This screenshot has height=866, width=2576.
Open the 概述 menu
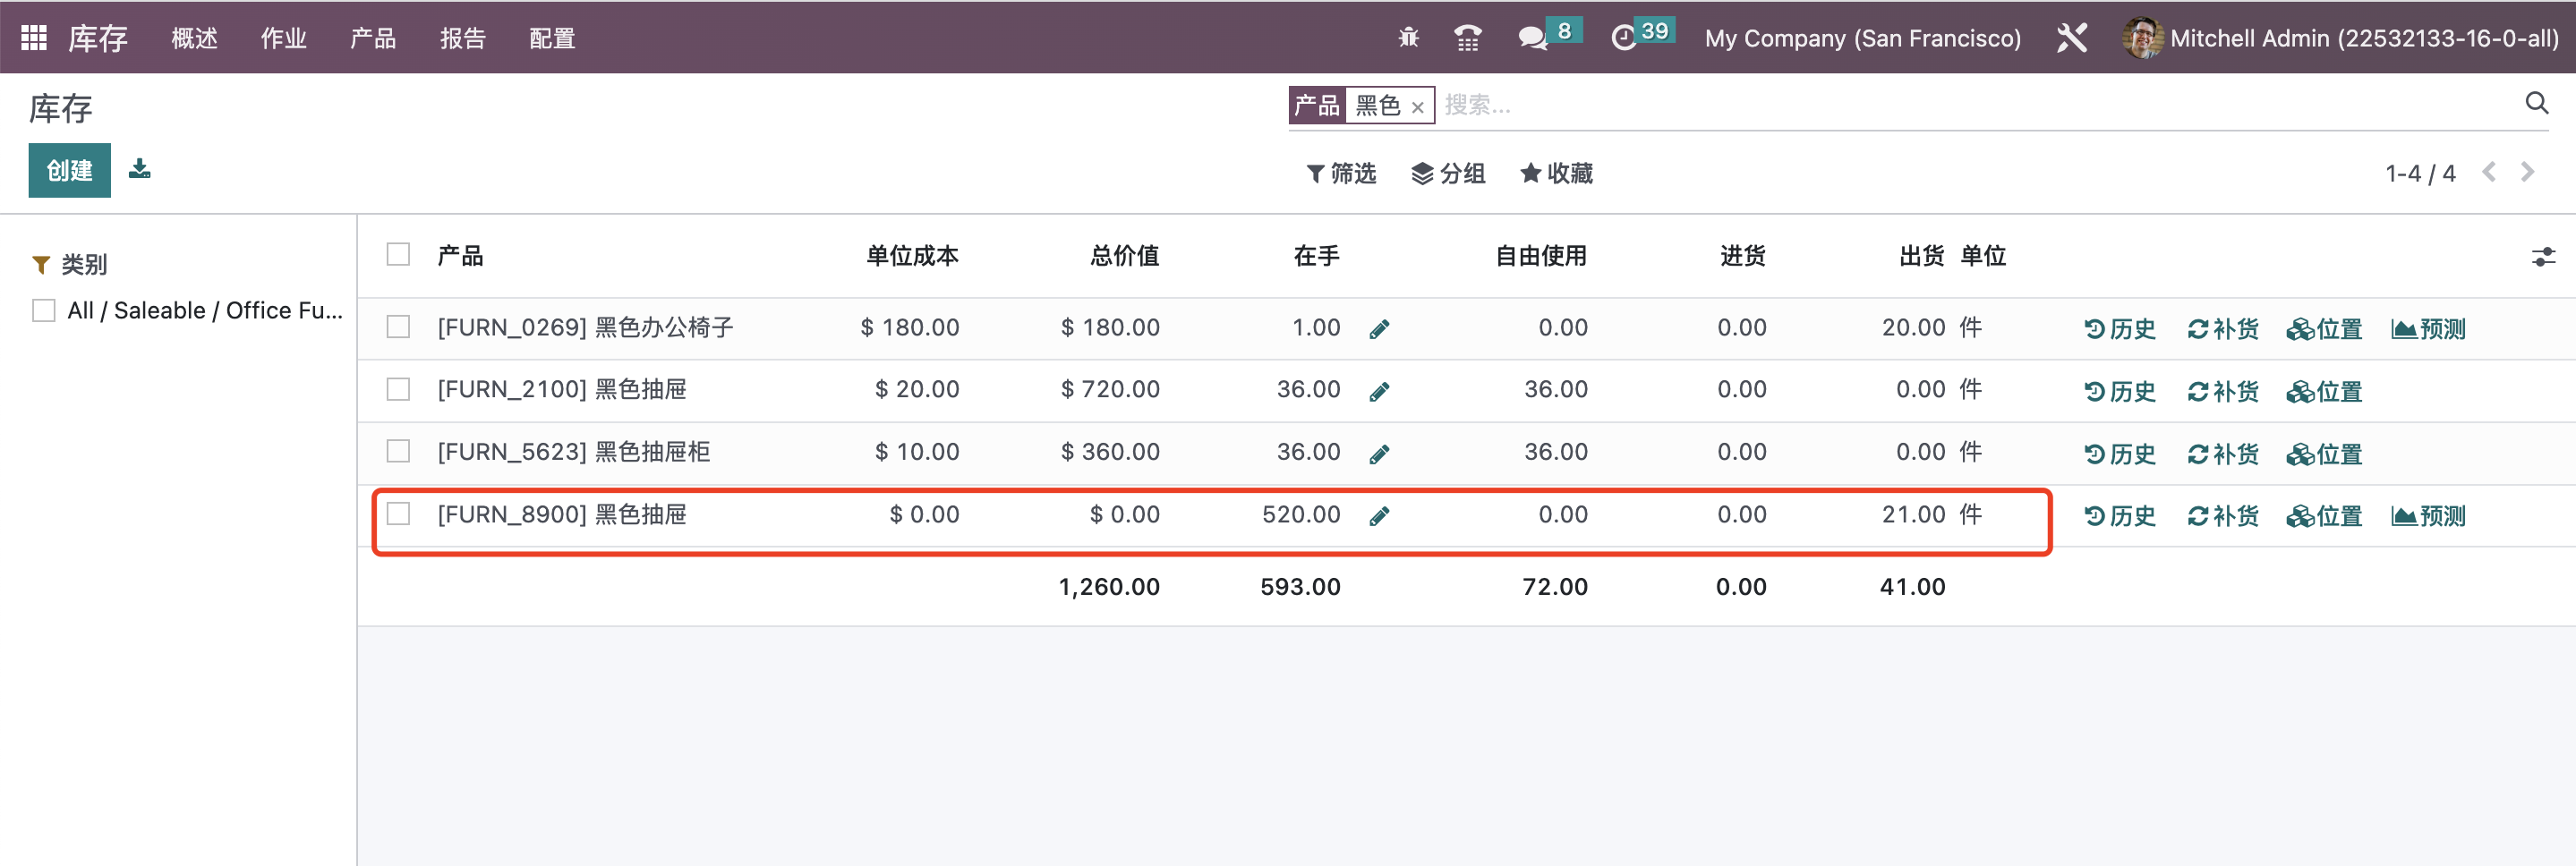(194, 38)
